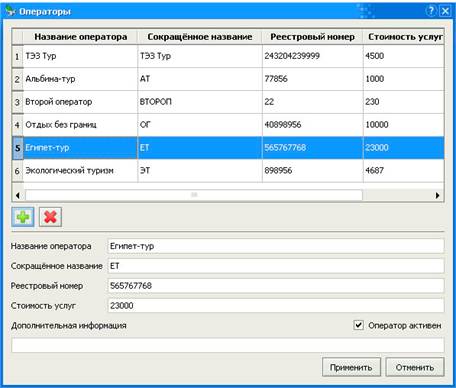The width and height of the screenshot is (456, 388).
Task: Click Сокращённое название column header
Action: pos(200,37)
